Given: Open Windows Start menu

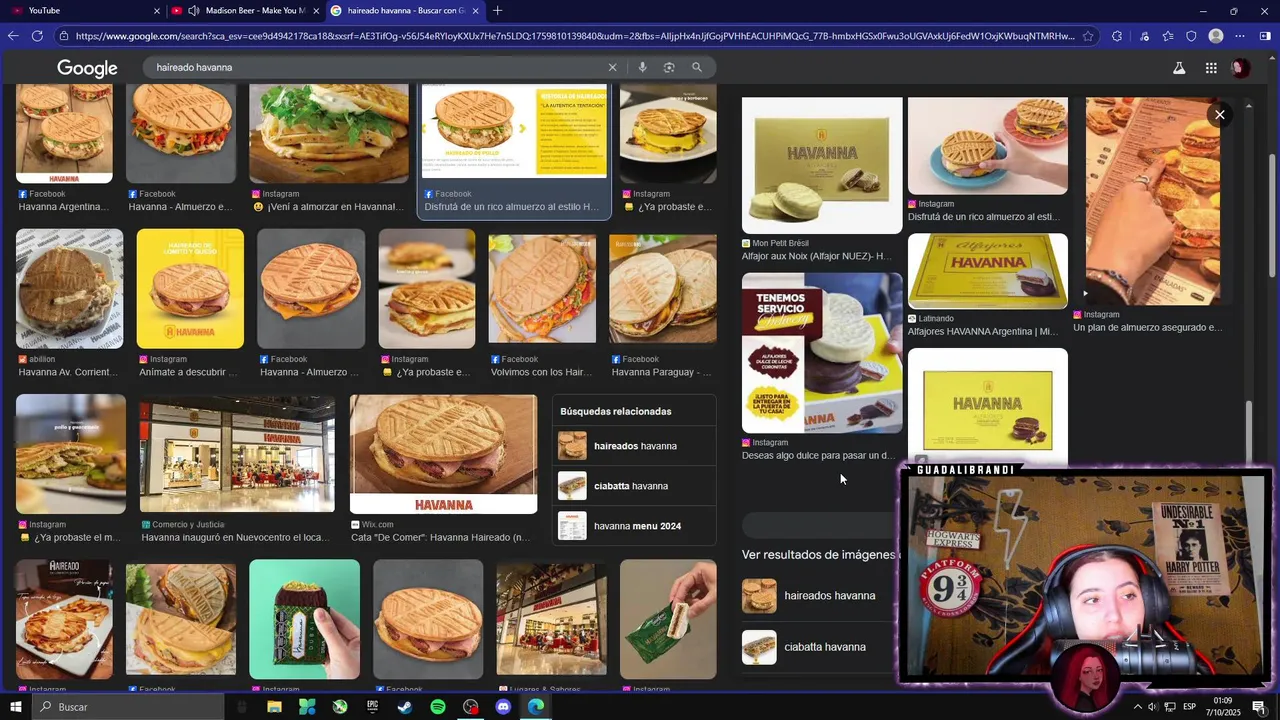Looking at the screenshot, I should (x=15, y=707).
